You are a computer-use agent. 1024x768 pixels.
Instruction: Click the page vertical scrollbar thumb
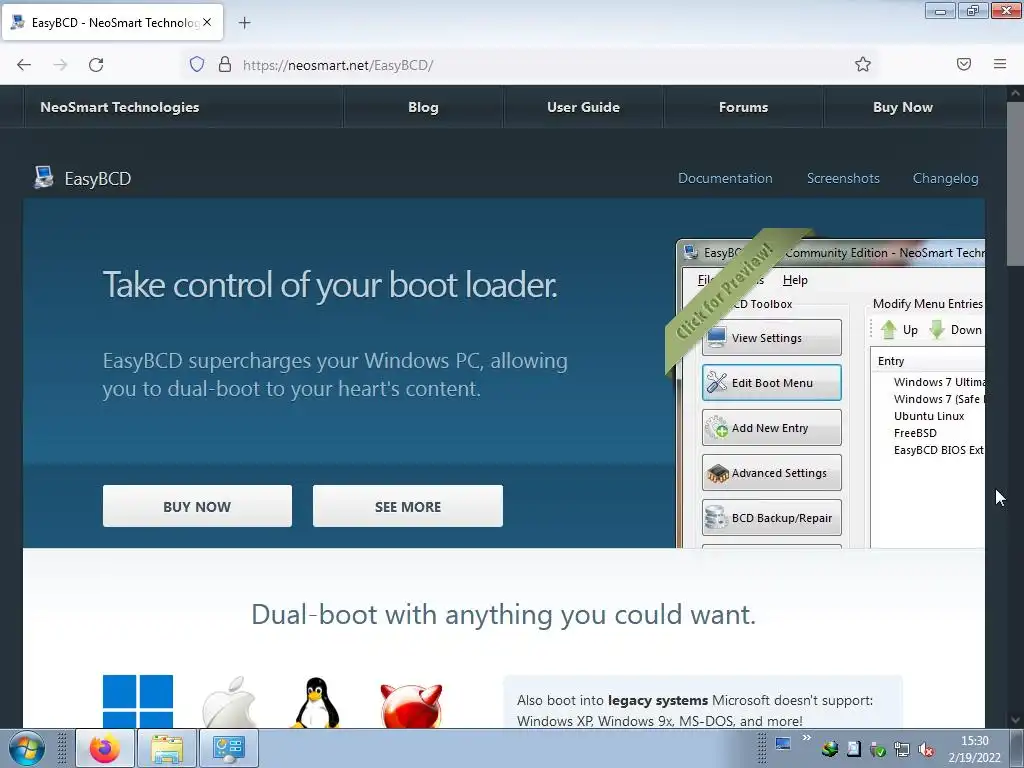(x=1014, y=184)
